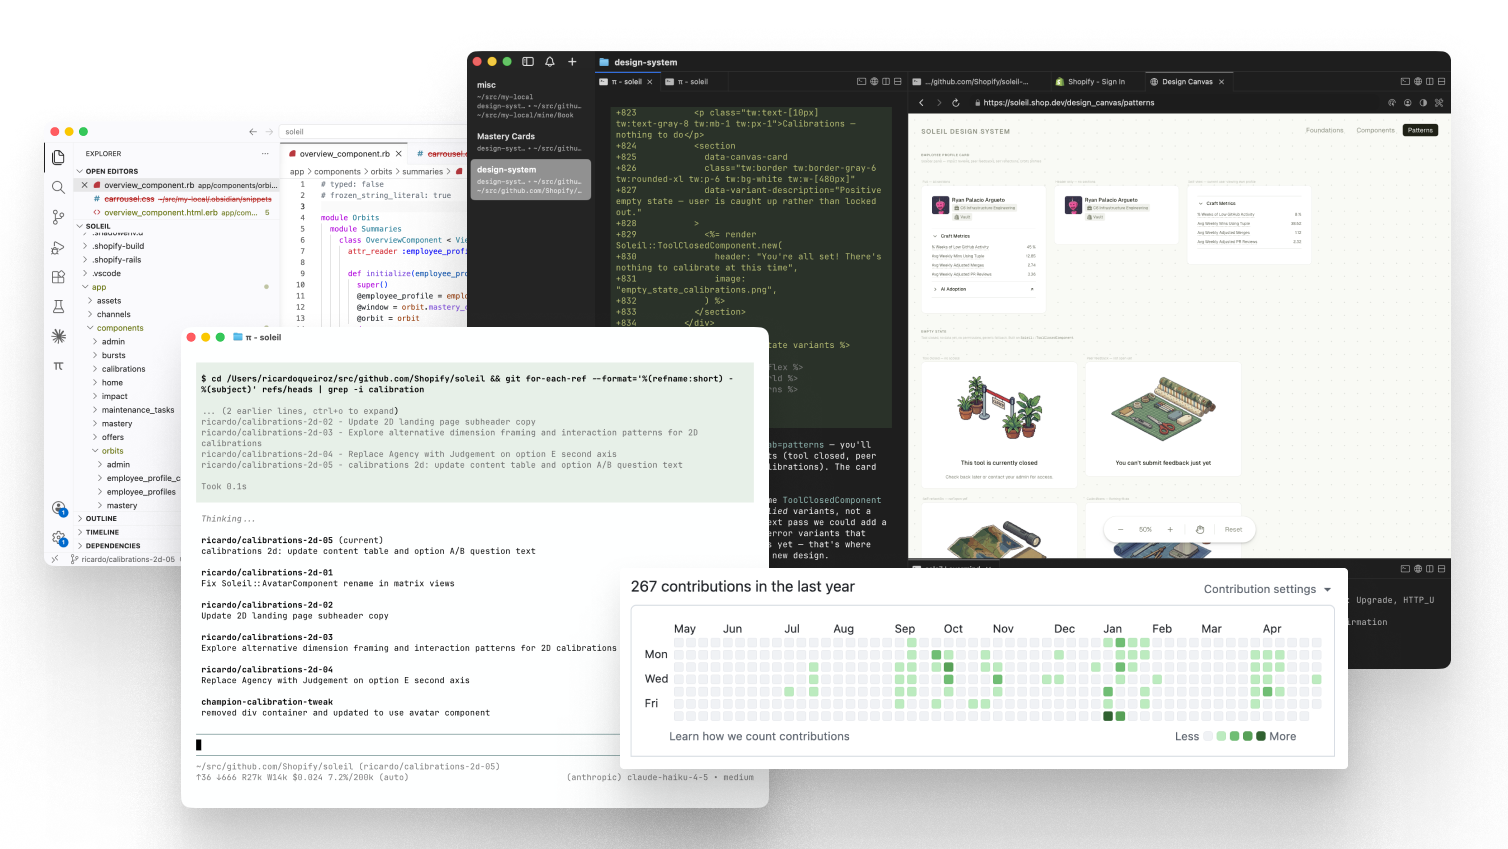1508x849 pixels.
Task: Open Explorer view in VS Code activity bar
Action: tap(58, 157)
